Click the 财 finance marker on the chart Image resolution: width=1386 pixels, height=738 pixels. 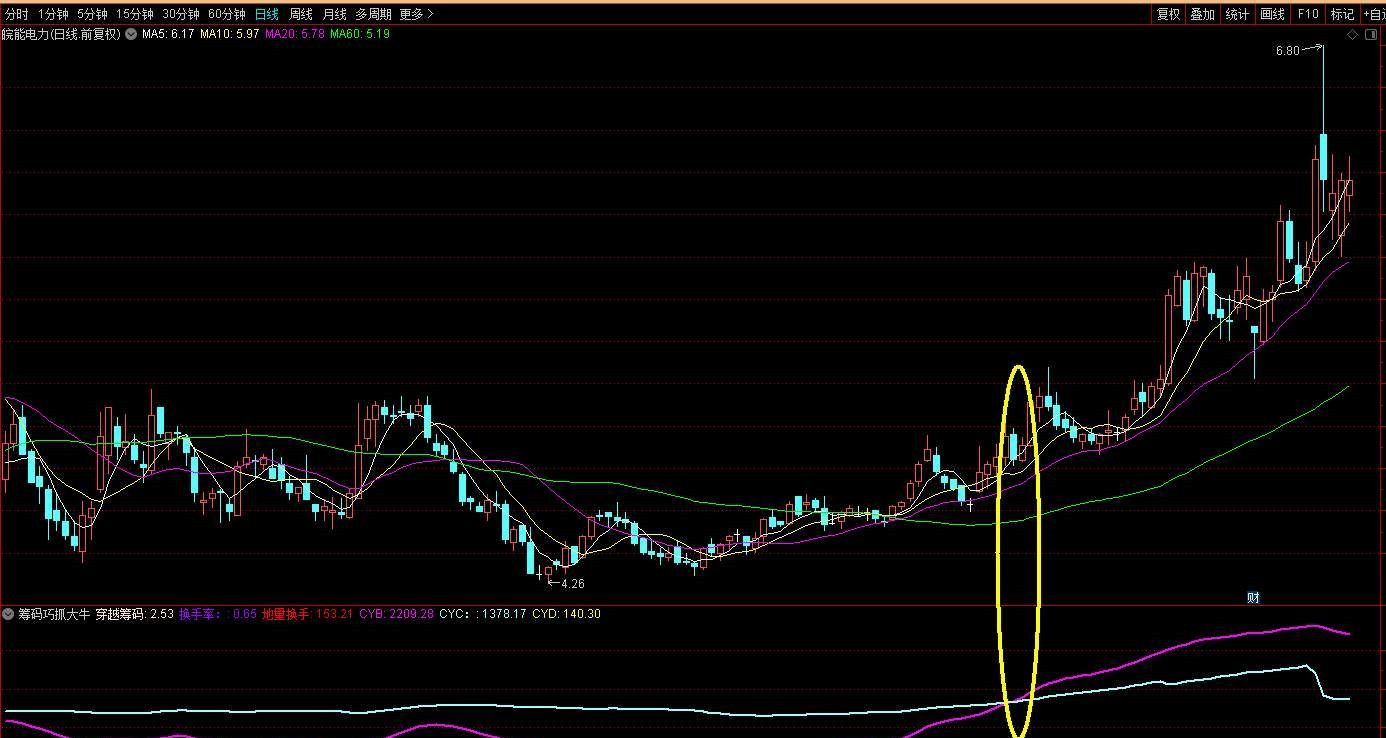pyautogui.click(x=1253, y=597)
